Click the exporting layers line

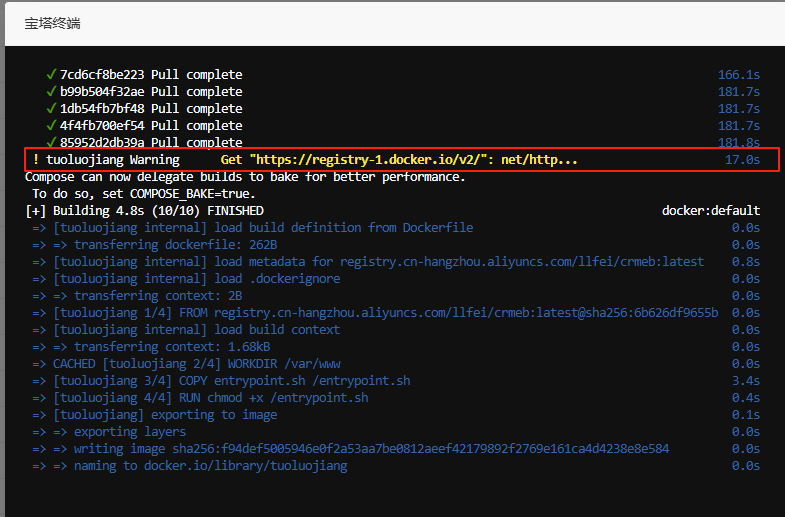[x=109, y=432]
